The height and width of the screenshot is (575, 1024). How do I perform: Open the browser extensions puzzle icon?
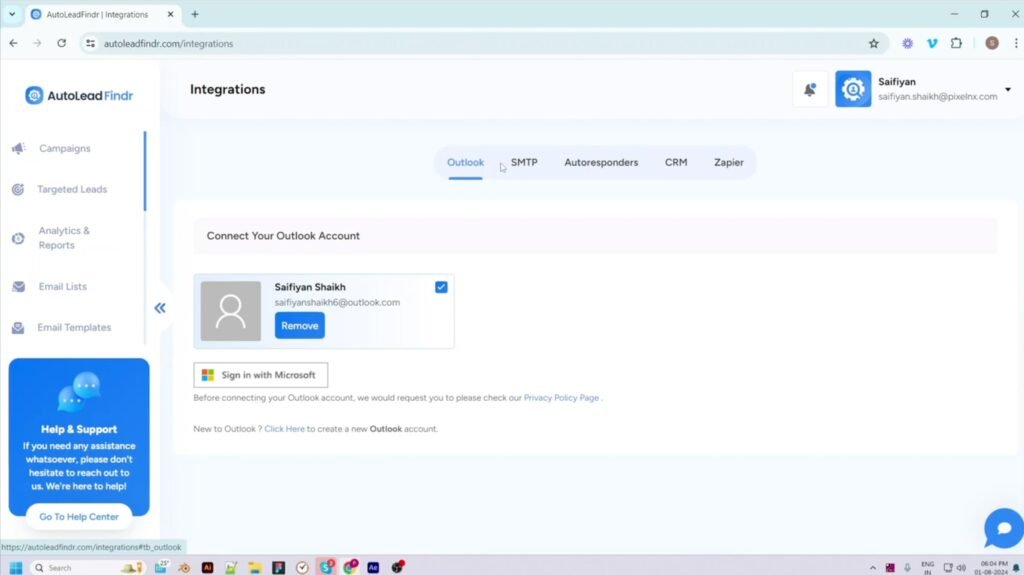point(956,43)
